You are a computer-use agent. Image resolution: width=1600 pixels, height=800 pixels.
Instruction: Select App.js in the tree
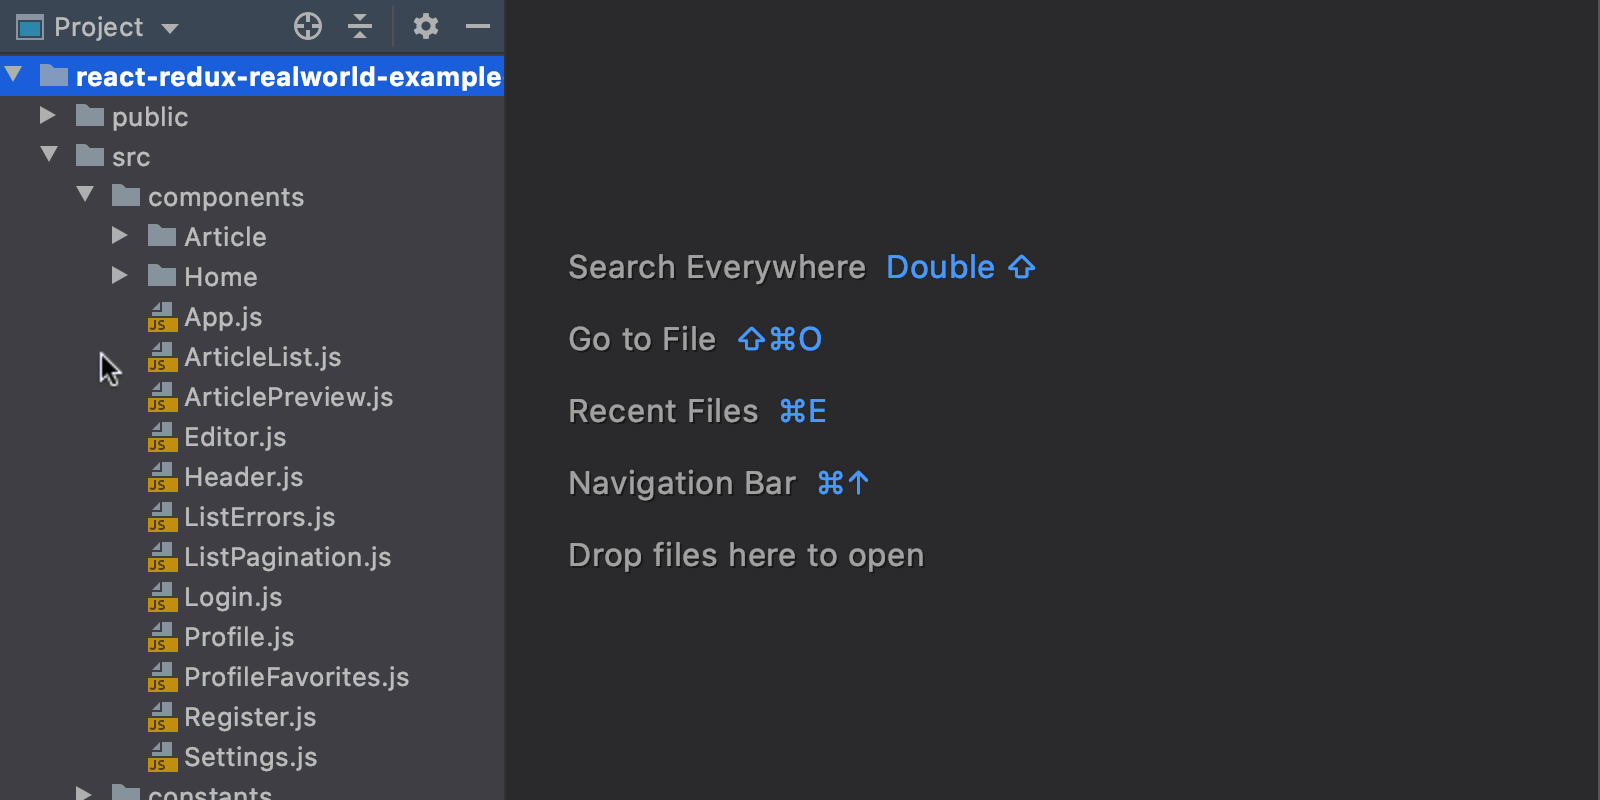(x=223, y=318)
